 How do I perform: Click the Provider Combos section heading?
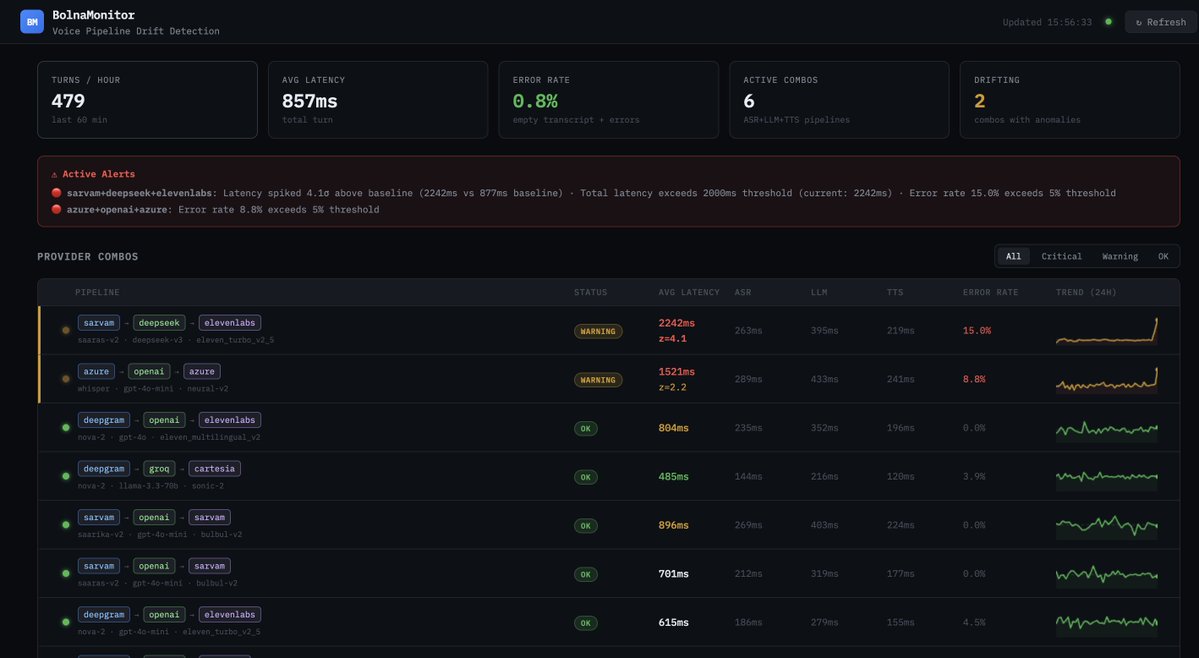[88, 257]
